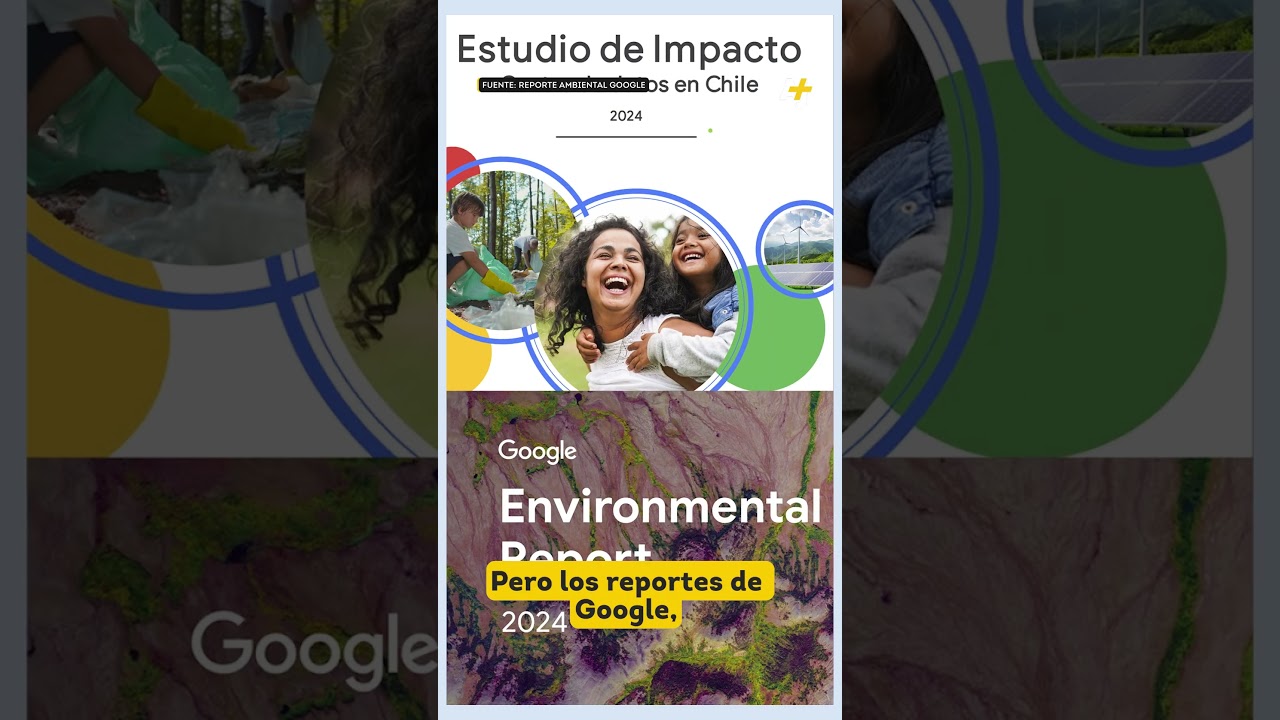Click the "en Chile" subtitle text
The image size is (1280, 720).
tap(716, 85)
